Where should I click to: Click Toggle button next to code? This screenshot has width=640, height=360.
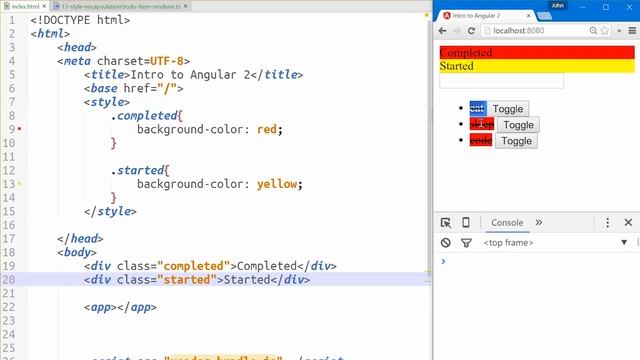[516, 141]
